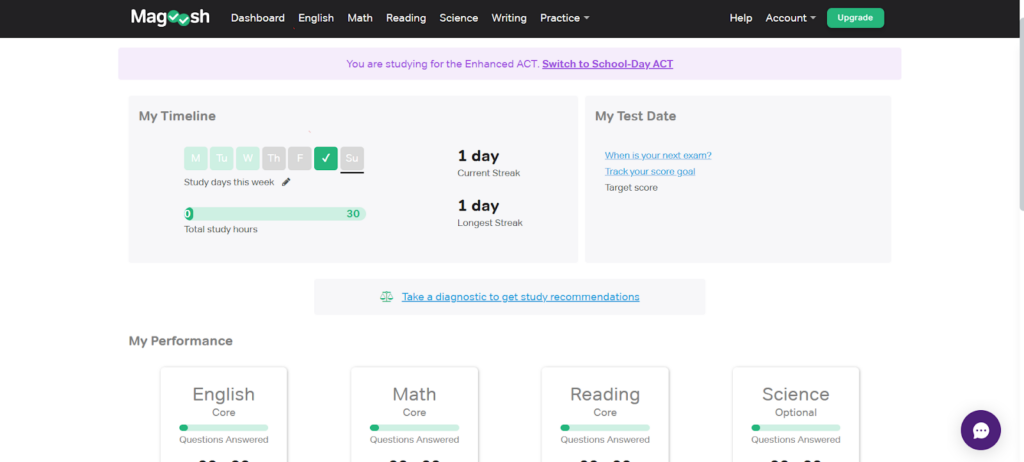Screen dimensions: 1024x462
Task: Toggle Monday study day
Action: (x=195, y=158)
